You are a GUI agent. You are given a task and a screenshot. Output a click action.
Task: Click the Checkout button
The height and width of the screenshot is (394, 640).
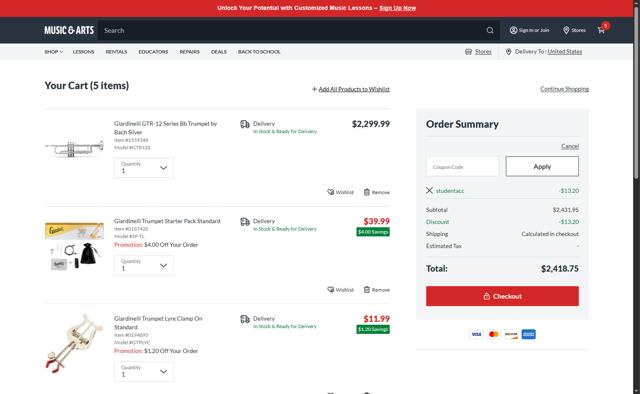502,296
